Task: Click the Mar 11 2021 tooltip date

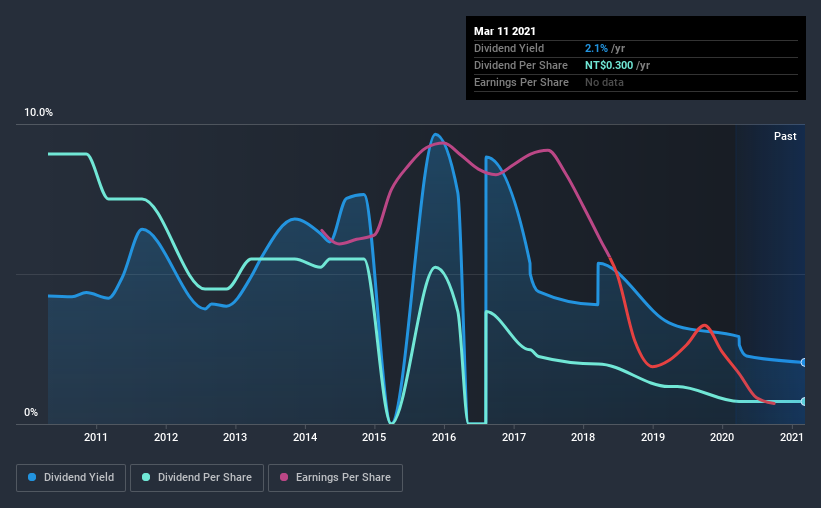Action: pyautogui.click(x=505, y=31)
